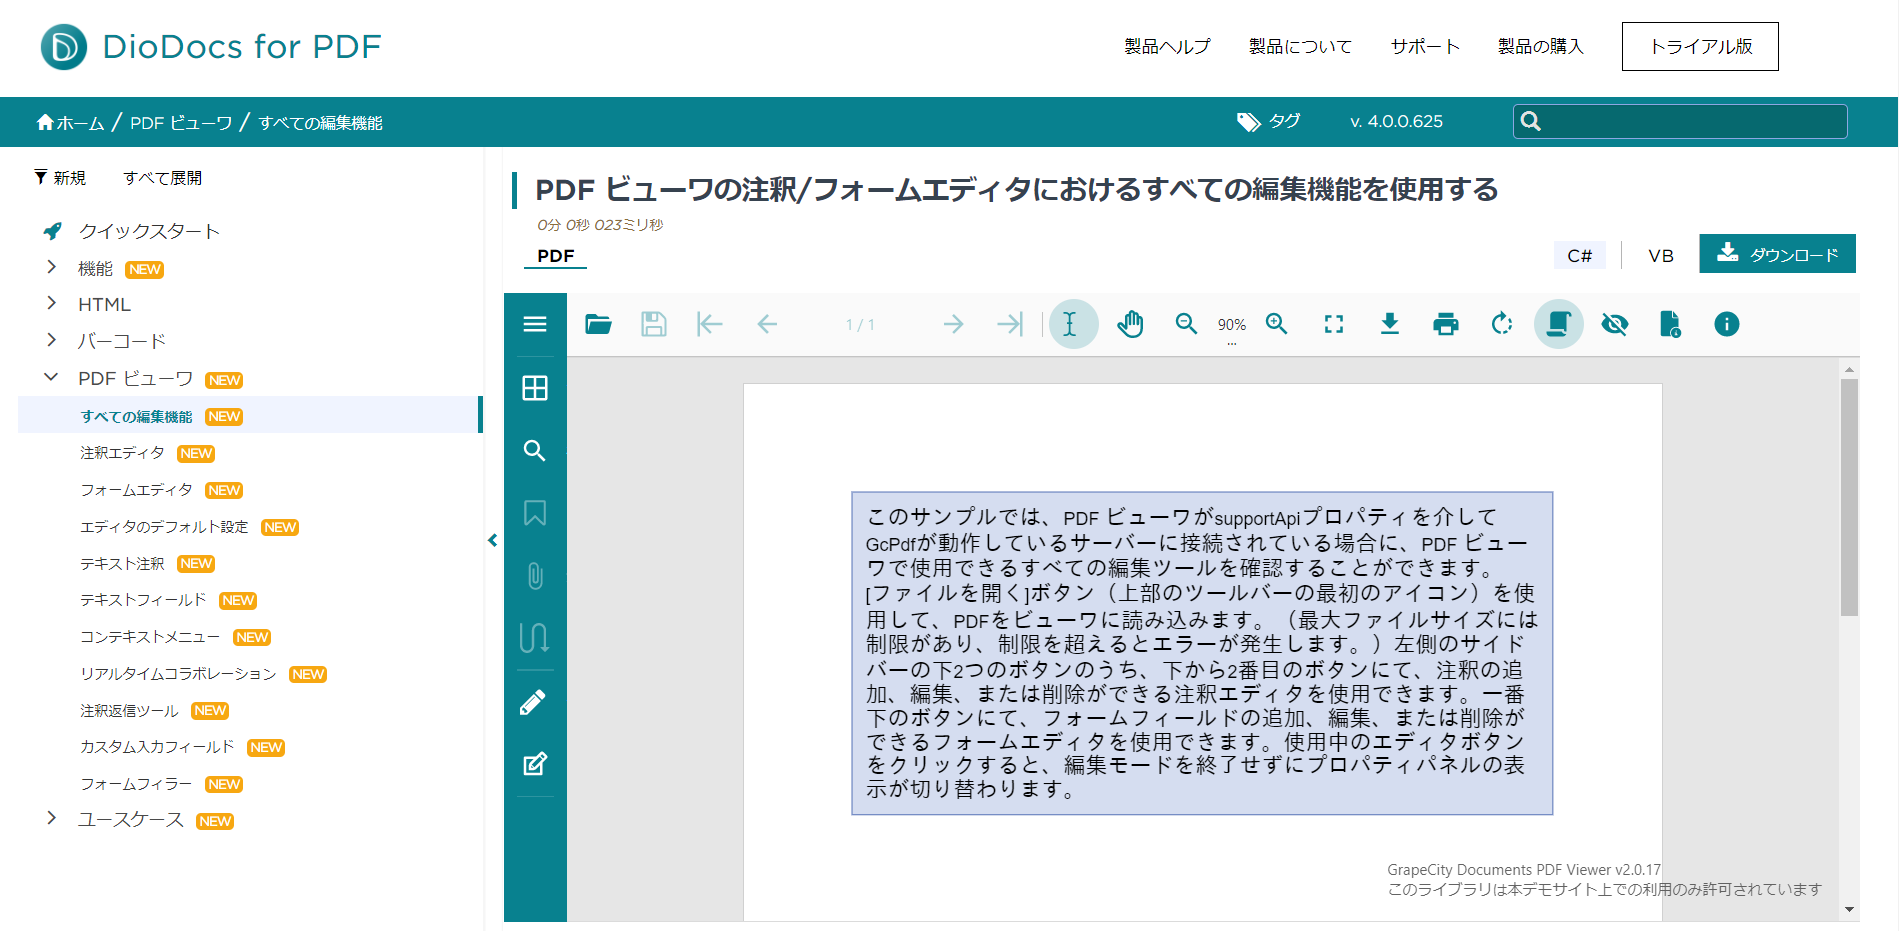Click the トライアル版 button
Screen dimensions: 1899x931
pyautogui.click(x=1700, y=46)
